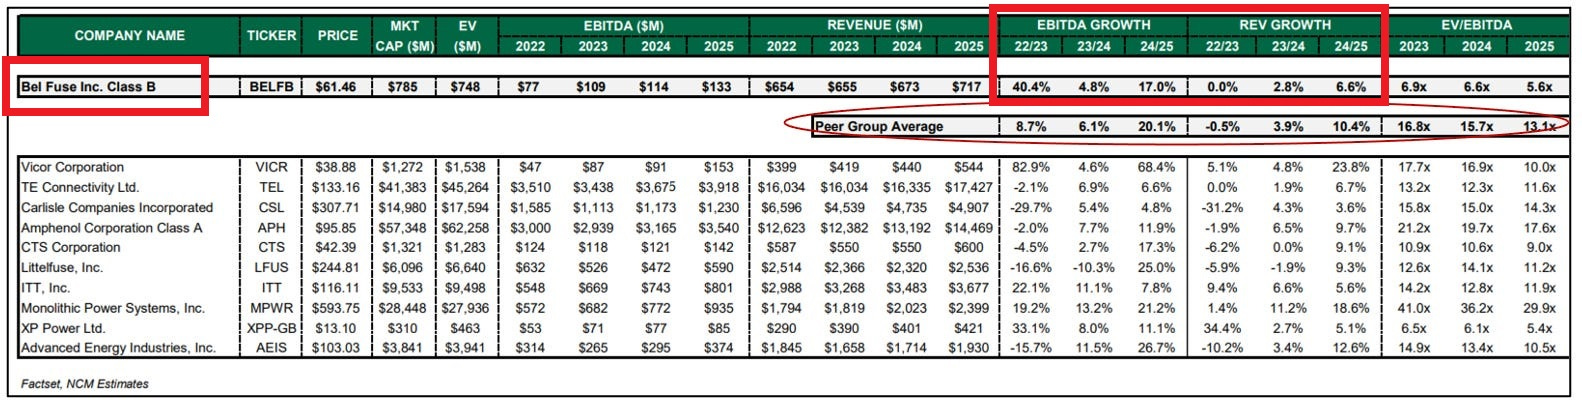Image resolution: width=1582 pixels, height=410 pixels.
Task: Click Vicor EBITDA growth 82.9%
Action: click(x=1031, y=167)
